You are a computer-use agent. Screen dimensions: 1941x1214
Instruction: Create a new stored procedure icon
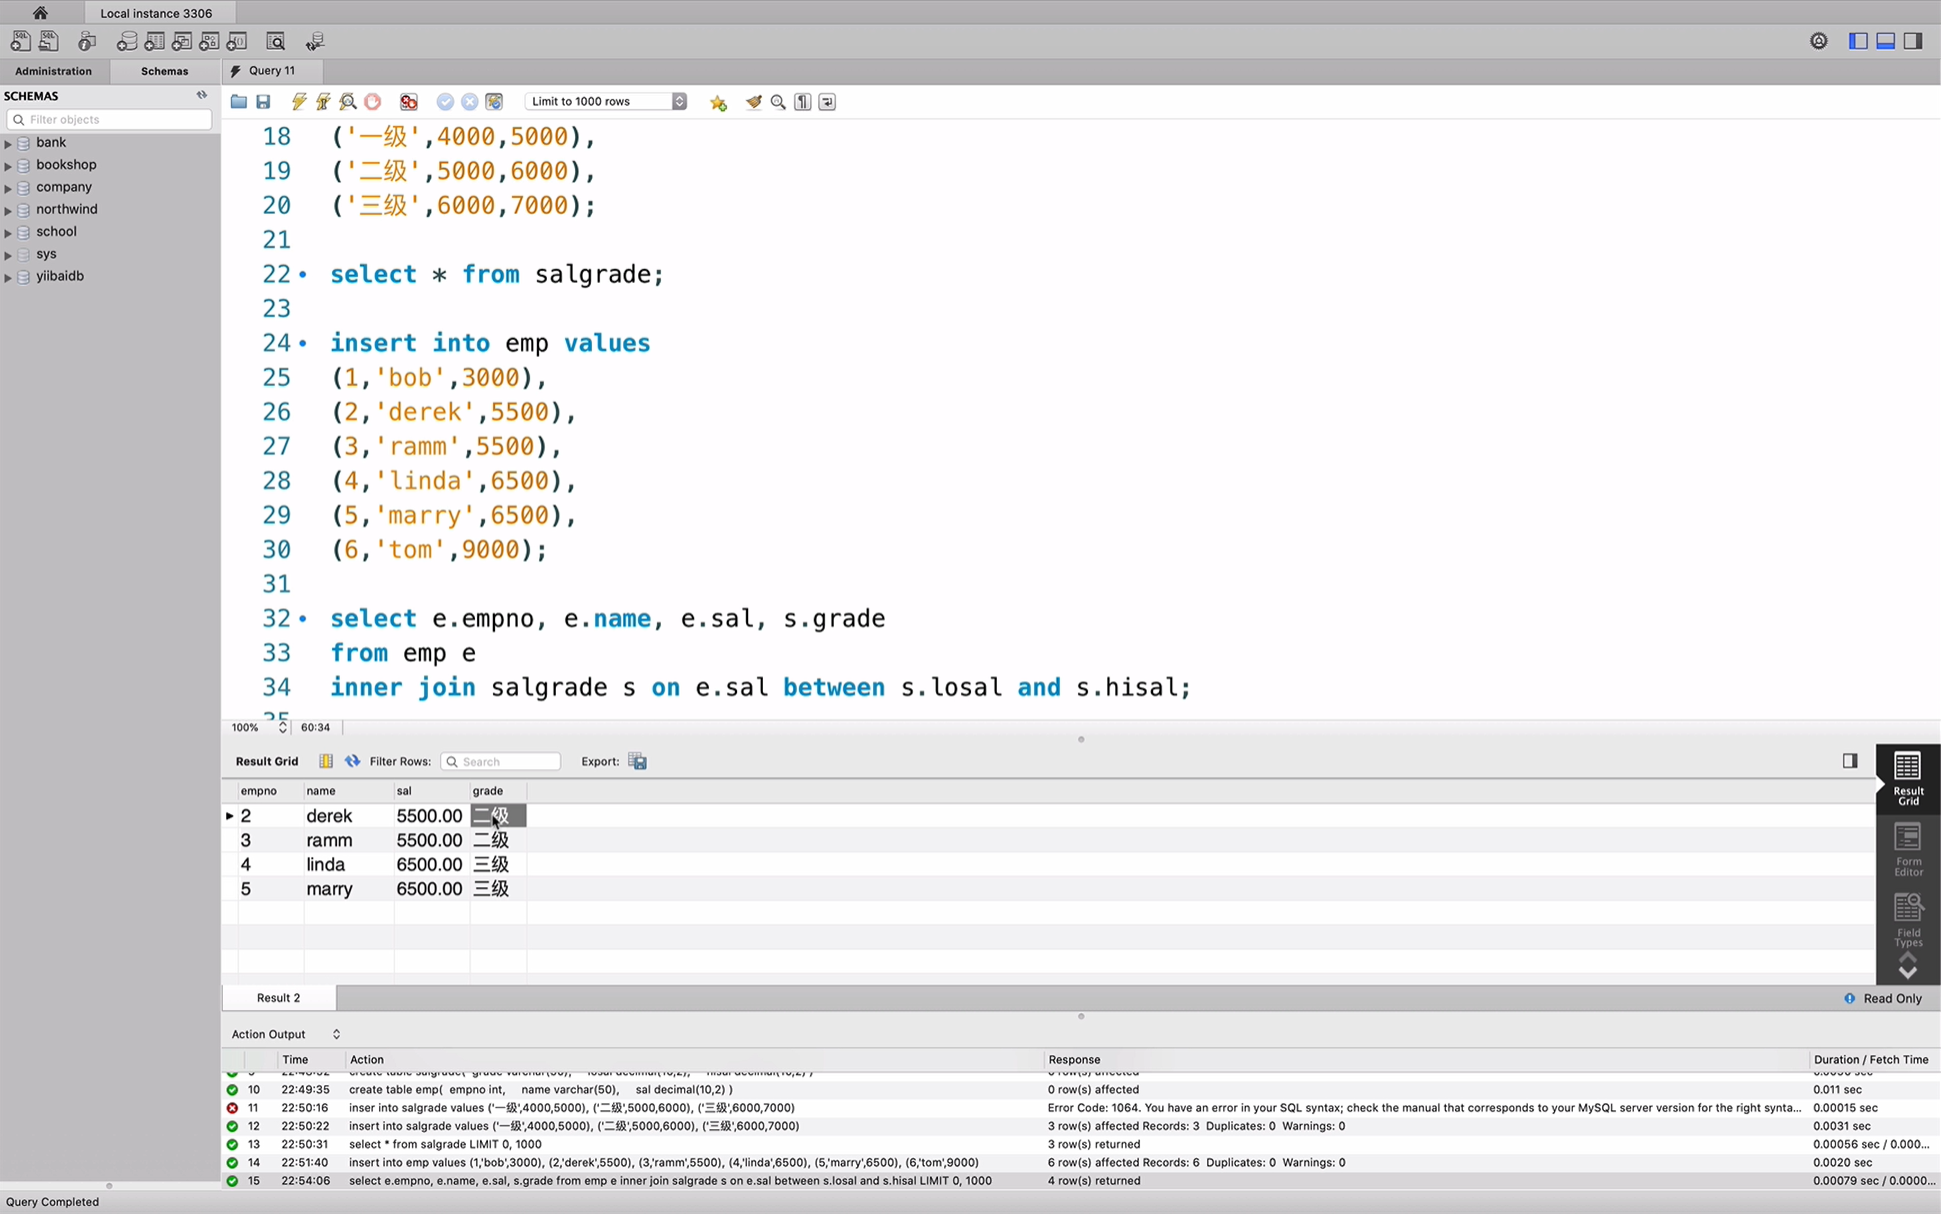(x=209, y=41)
